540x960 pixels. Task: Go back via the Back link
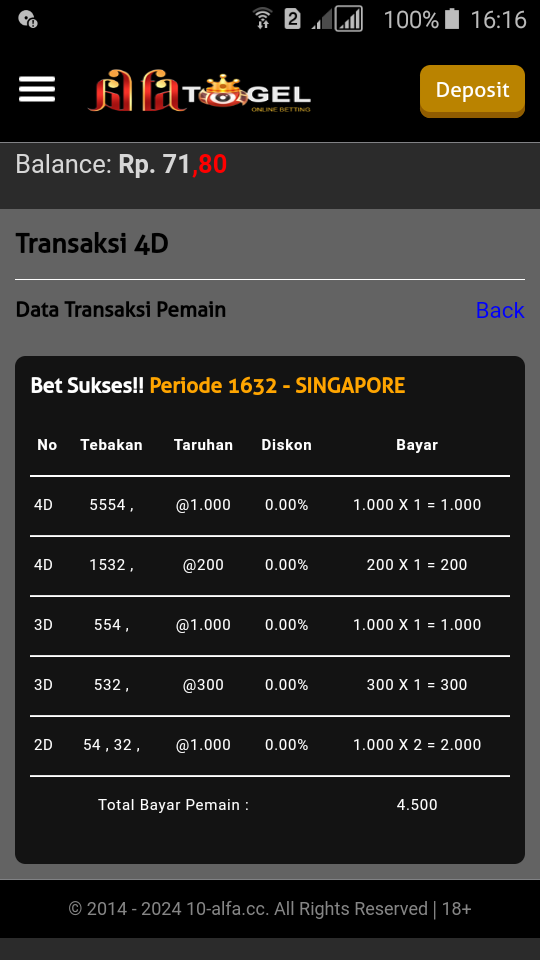(x=500, y=310)
